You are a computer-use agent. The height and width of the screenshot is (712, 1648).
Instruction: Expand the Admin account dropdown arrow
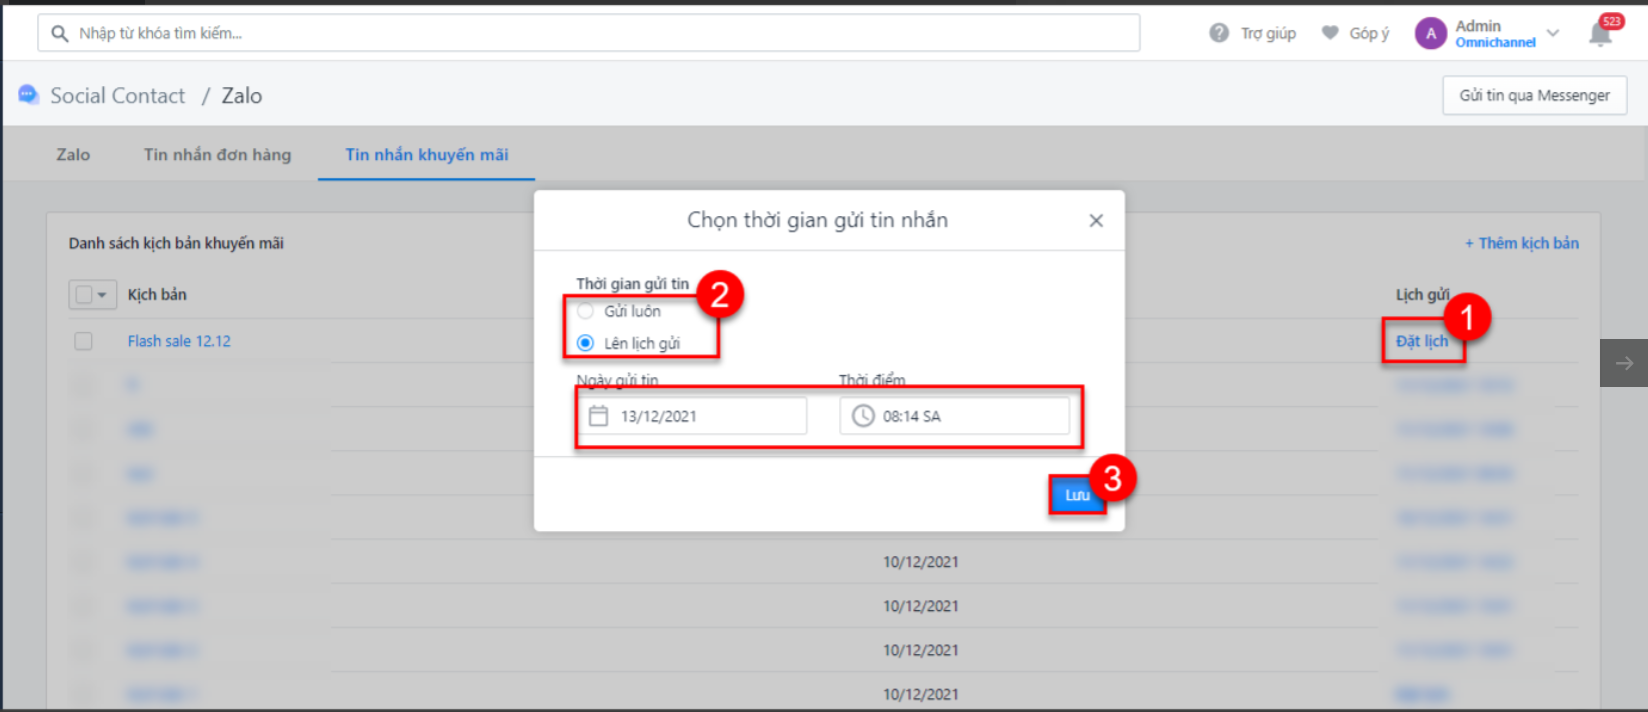point(1553,33)
